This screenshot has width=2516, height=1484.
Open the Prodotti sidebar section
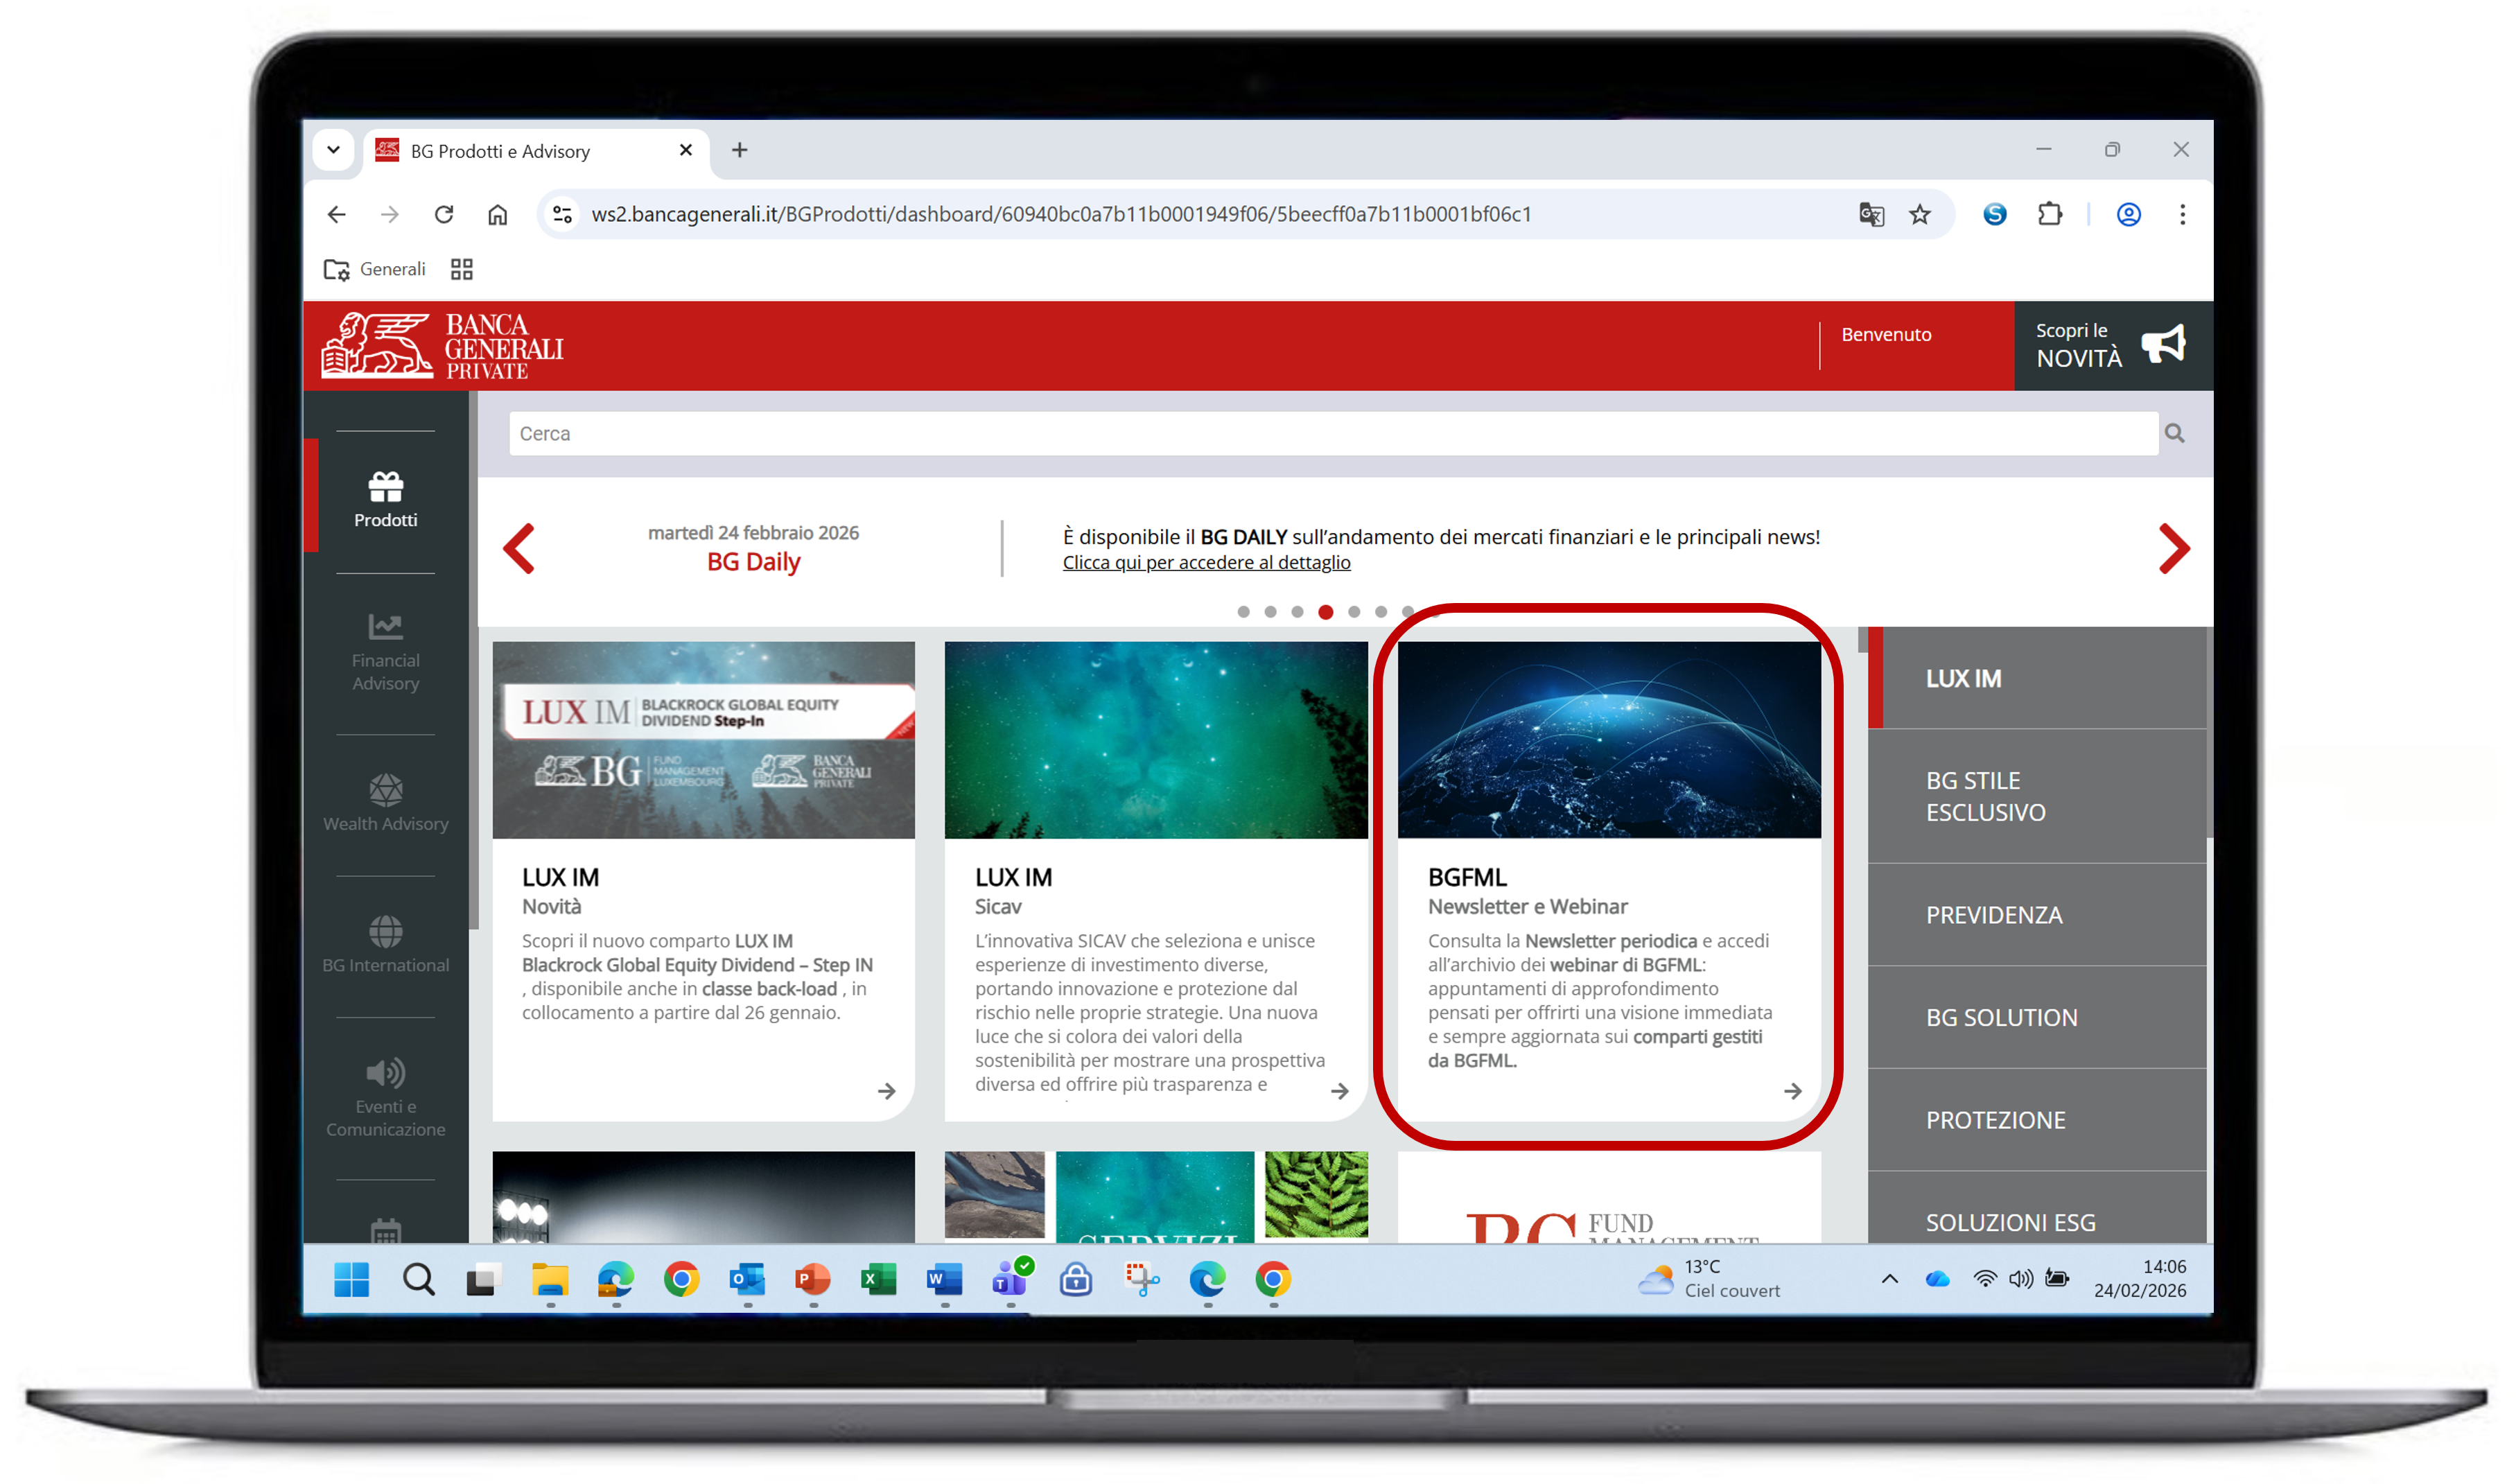pyautogui.click(x=385, y=498)
